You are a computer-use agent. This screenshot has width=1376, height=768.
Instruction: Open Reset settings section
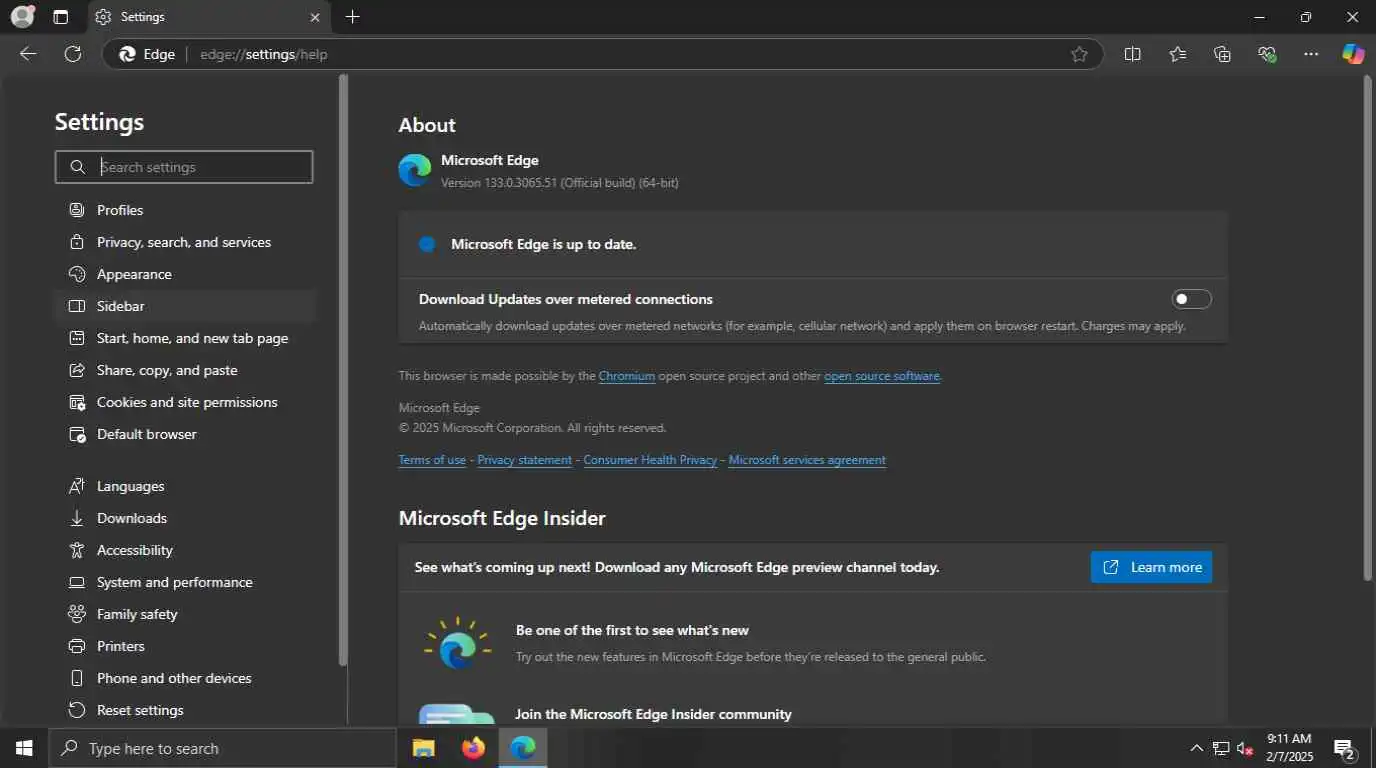[x=185, y=710]
